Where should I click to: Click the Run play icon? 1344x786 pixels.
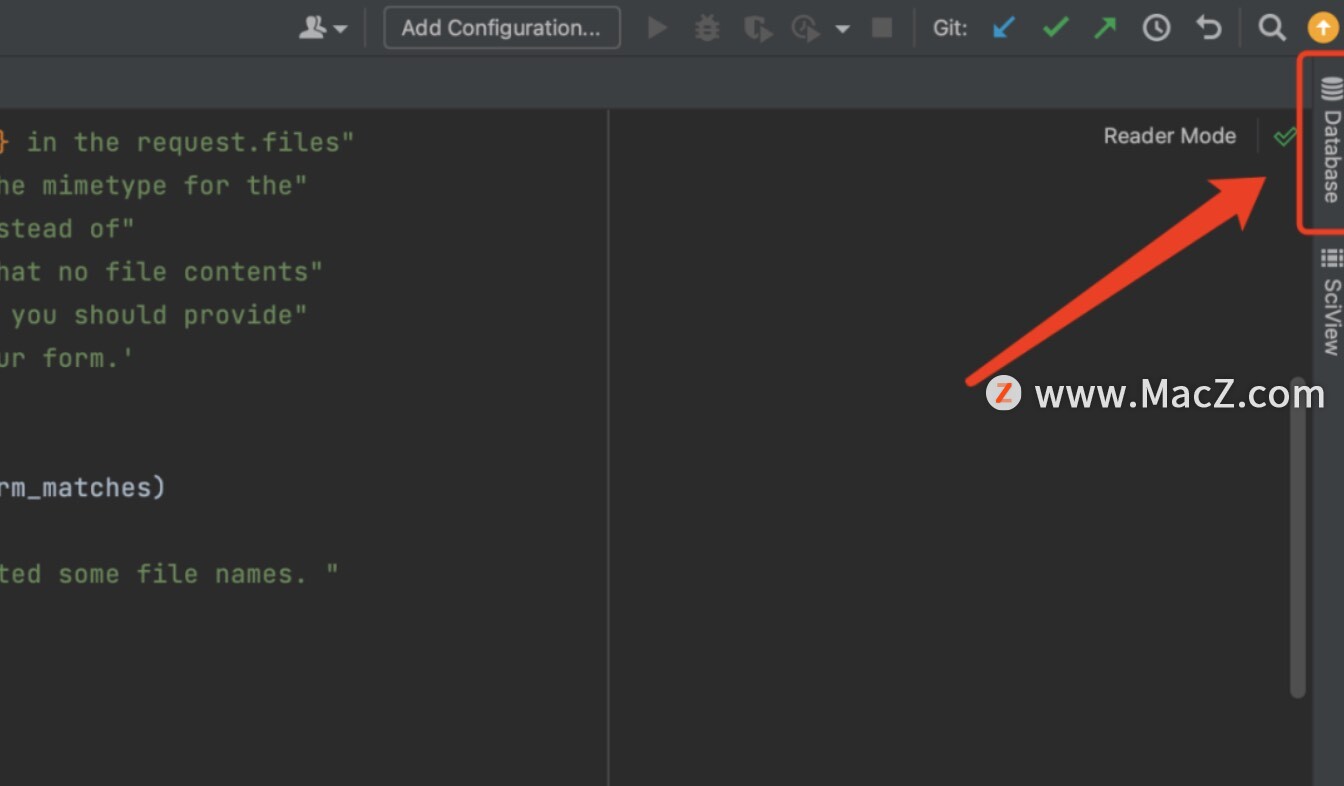(657, 28)
